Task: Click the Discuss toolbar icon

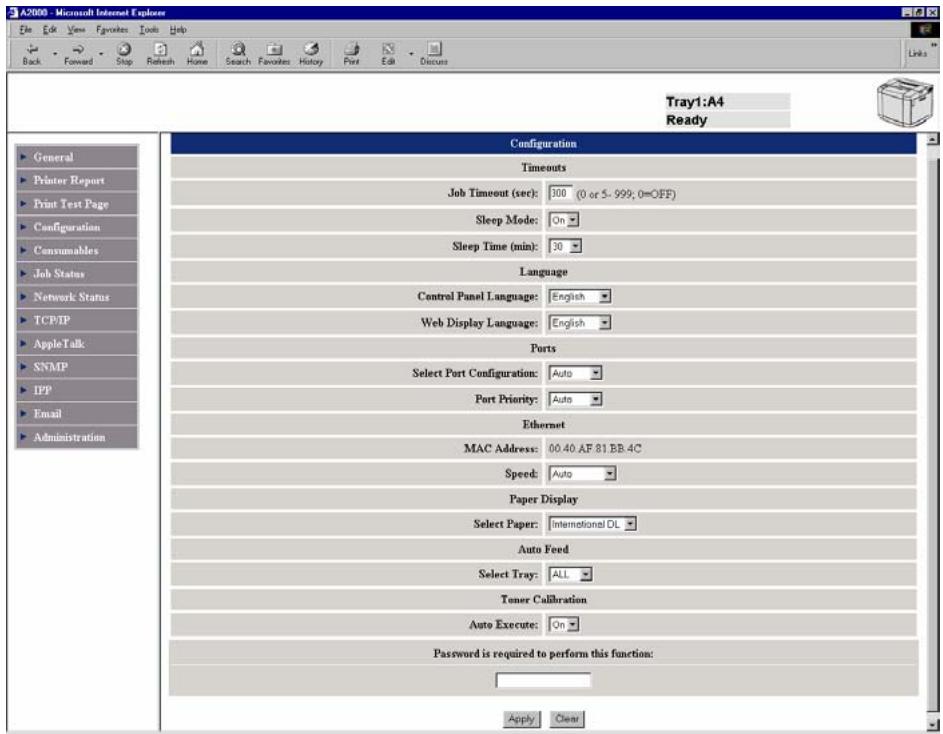Action: [x=434, y=54]
